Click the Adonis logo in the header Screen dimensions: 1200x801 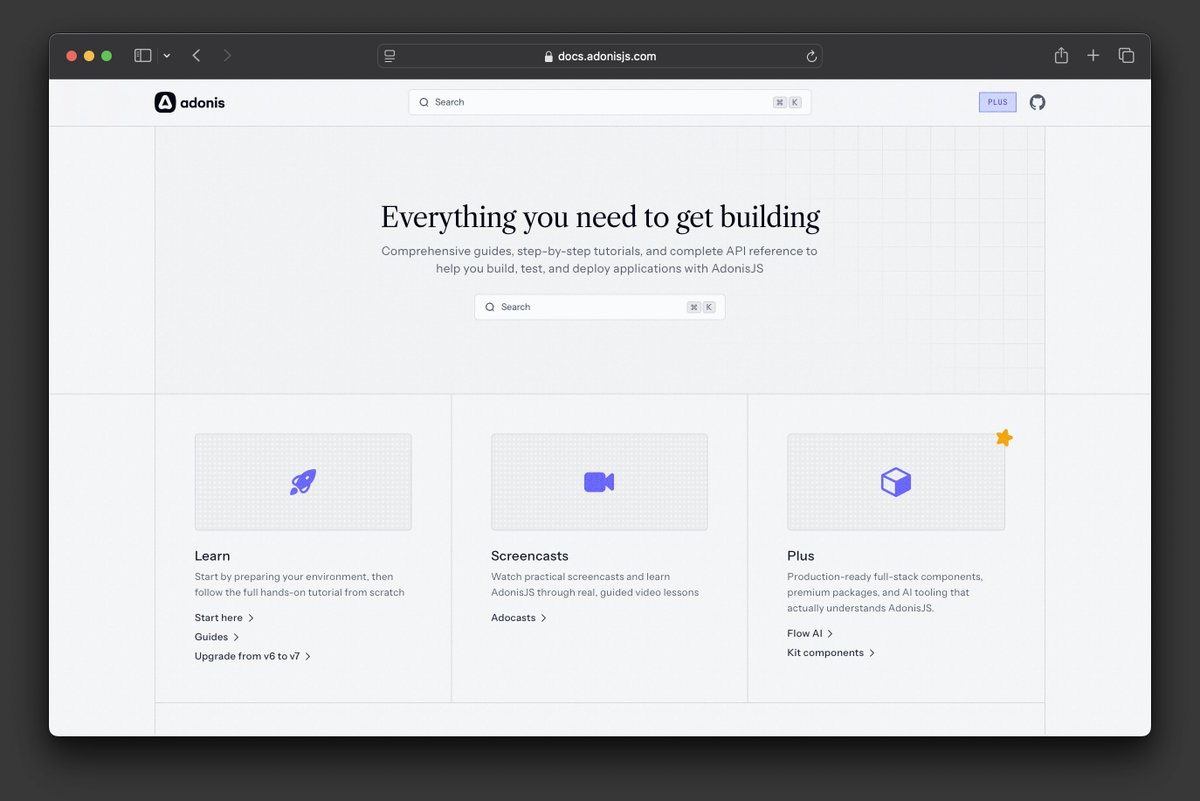pos(190,102)
